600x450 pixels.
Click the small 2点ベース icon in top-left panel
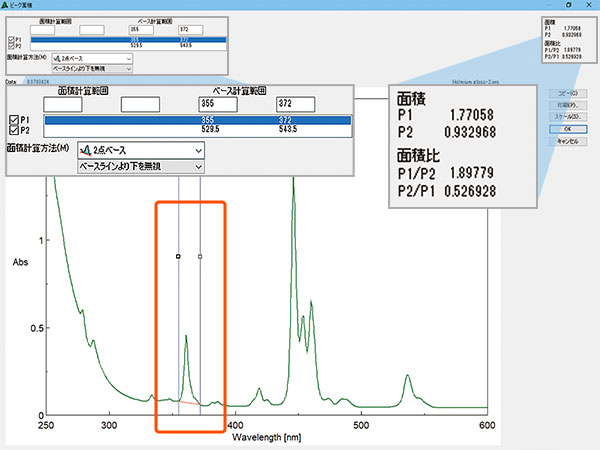pos(57,59)
